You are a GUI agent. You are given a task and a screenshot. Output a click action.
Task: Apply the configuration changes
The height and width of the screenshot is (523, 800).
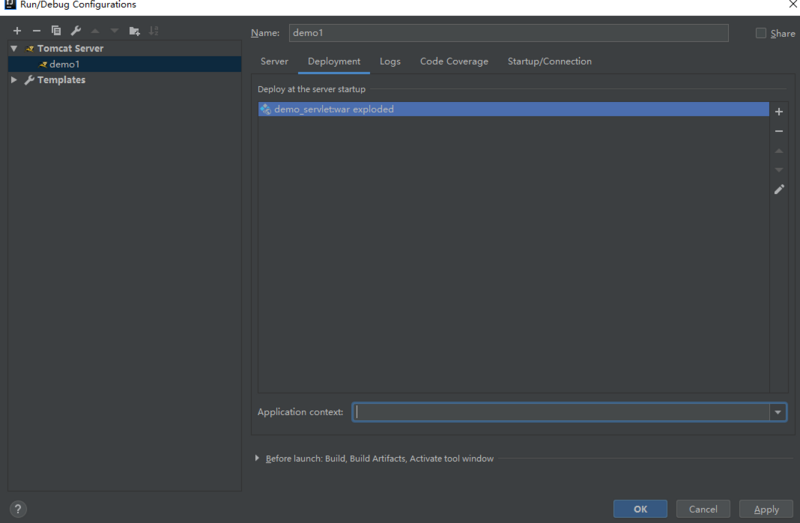pos(766,509)
